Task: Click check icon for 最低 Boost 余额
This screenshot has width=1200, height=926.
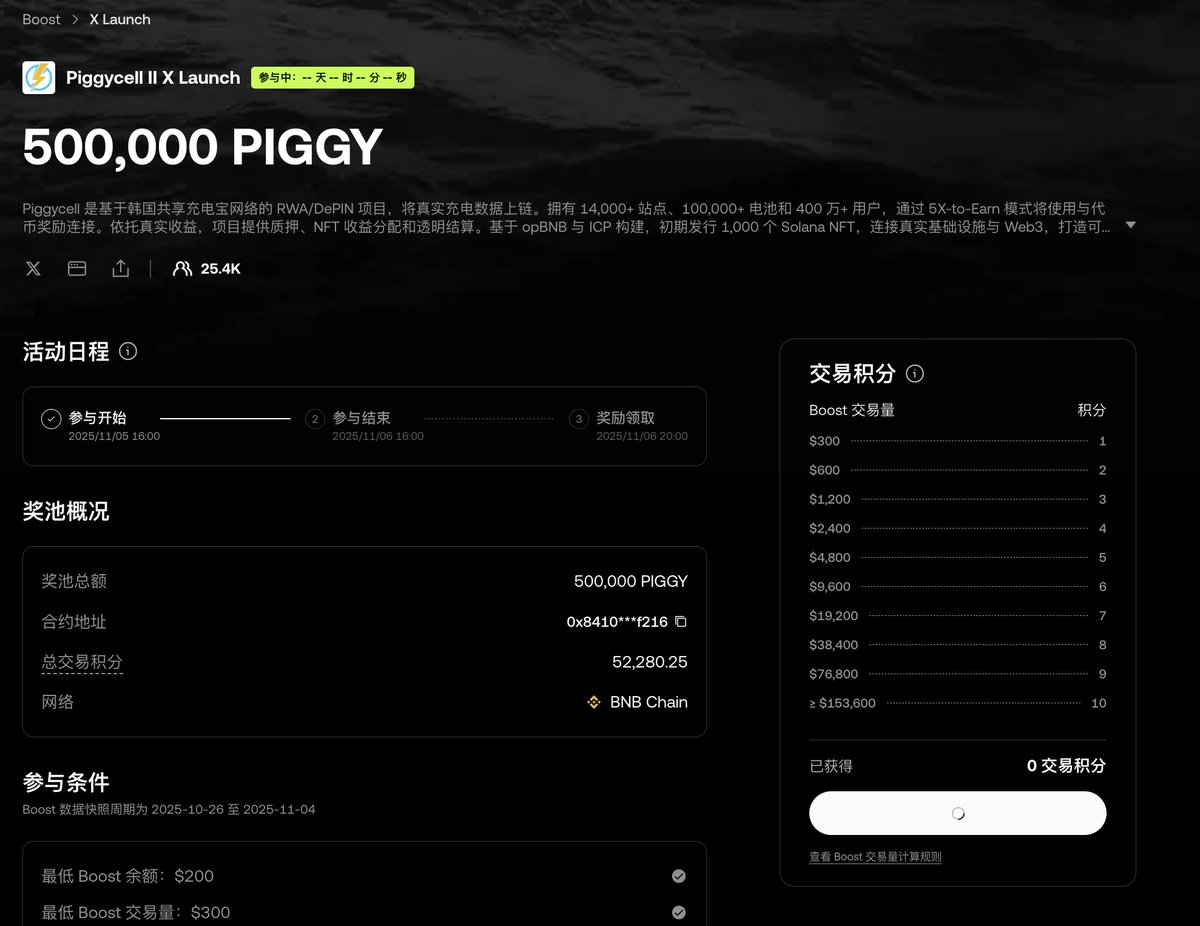Action: [x=679, y=876]
